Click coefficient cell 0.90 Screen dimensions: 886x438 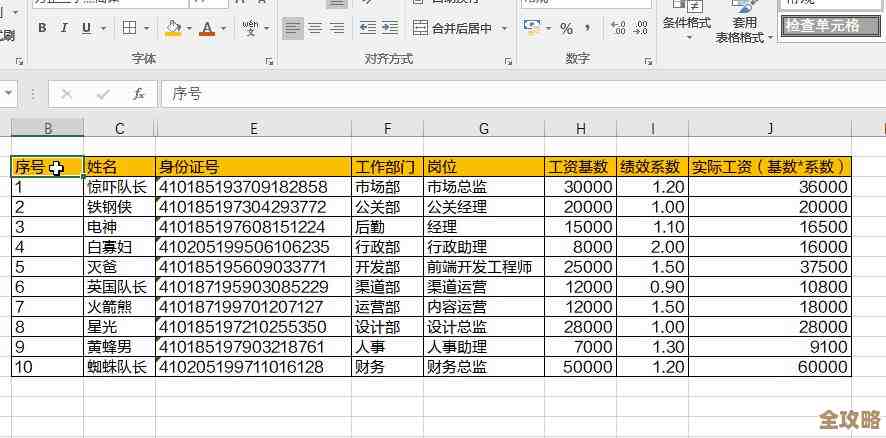[653, 287]
